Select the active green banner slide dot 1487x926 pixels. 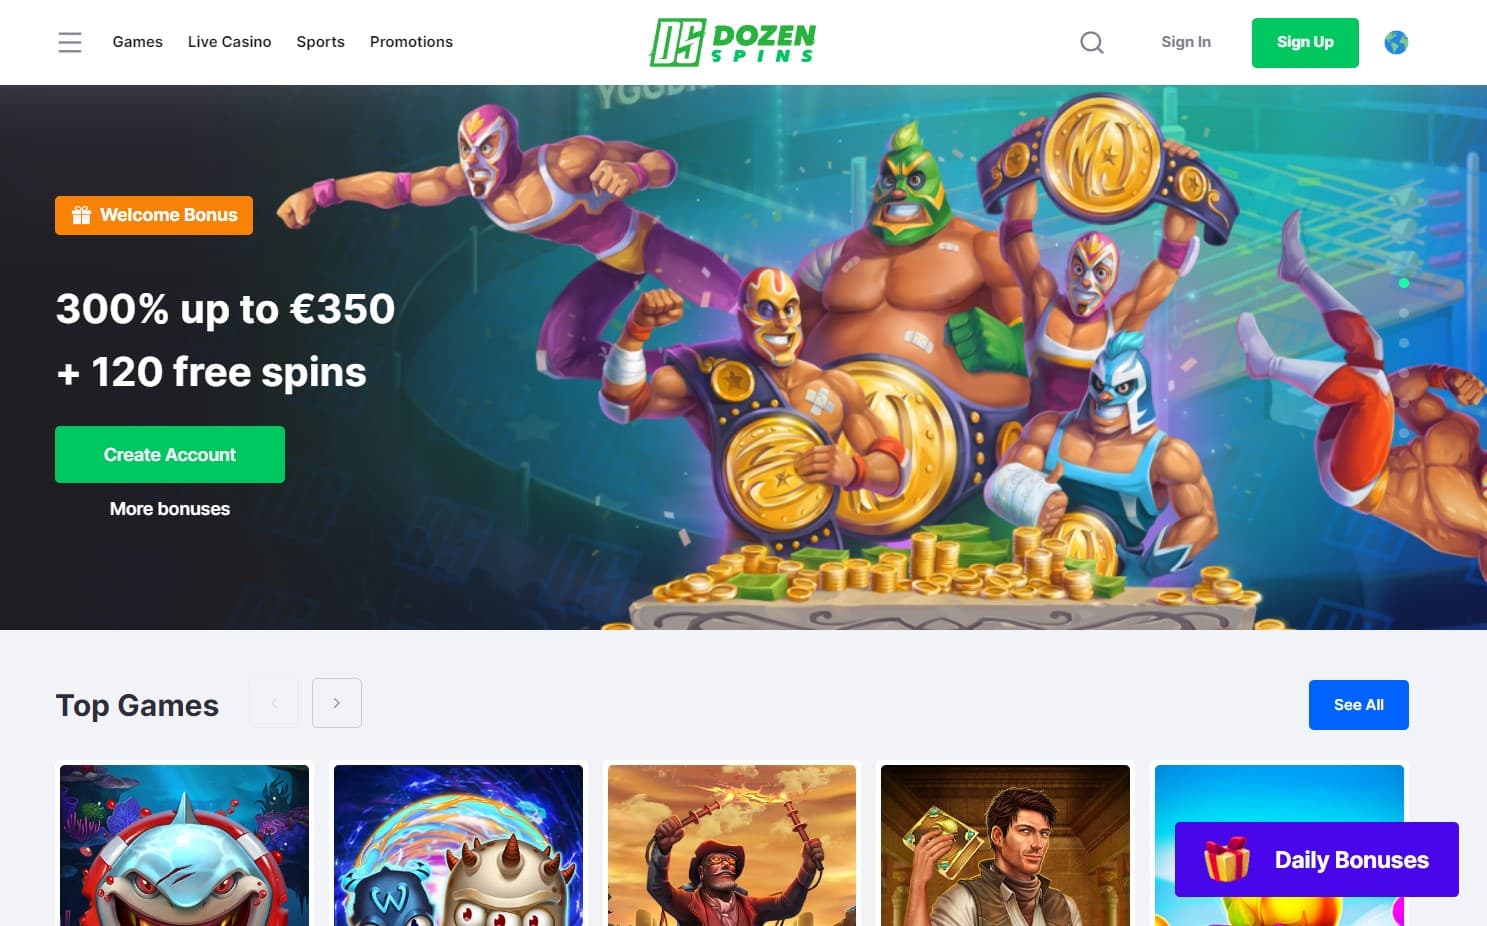[1404, 283]
